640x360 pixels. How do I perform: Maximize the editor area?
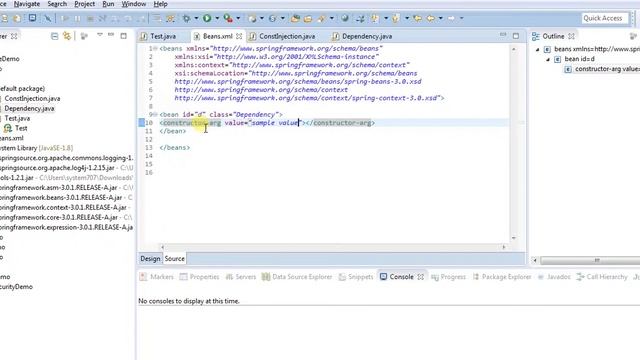point(516,36)
